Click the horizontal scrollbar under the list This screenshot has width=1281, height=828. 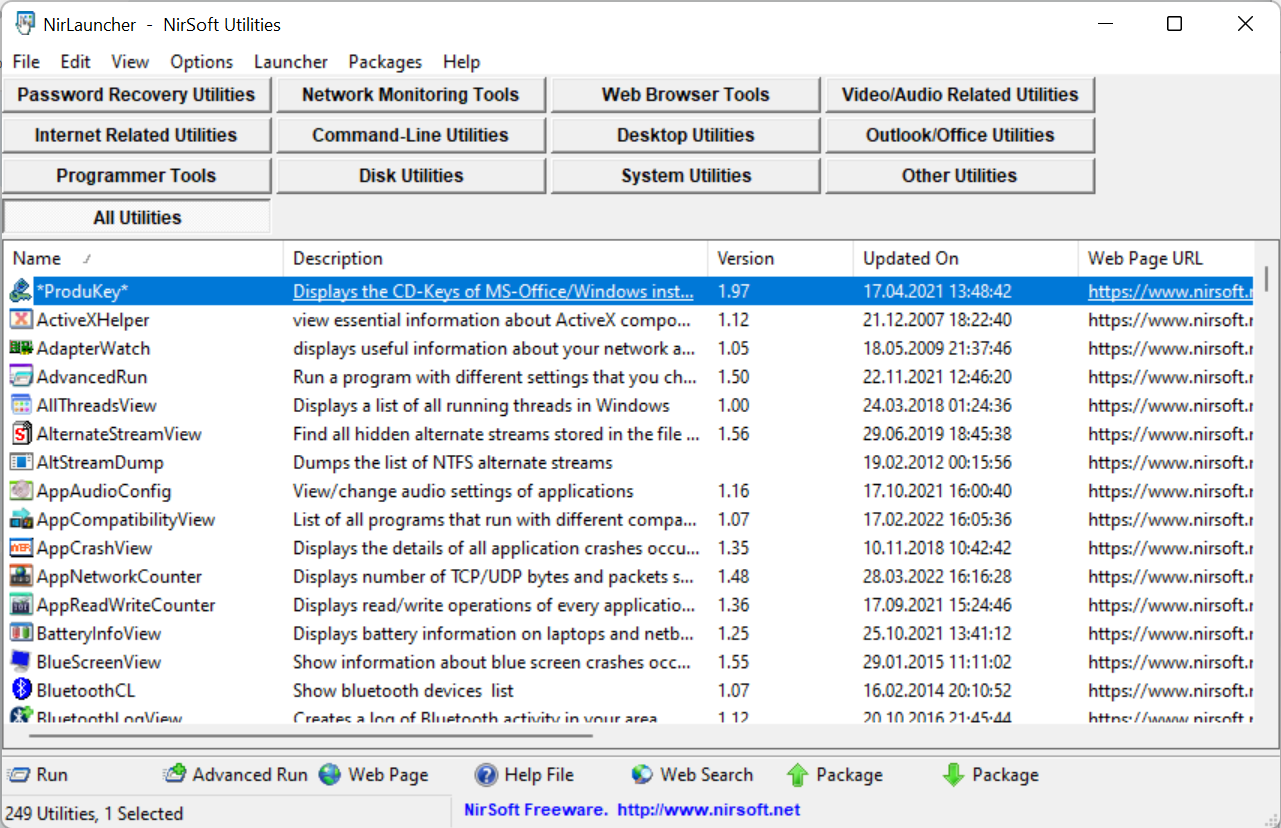coord(311,736)
